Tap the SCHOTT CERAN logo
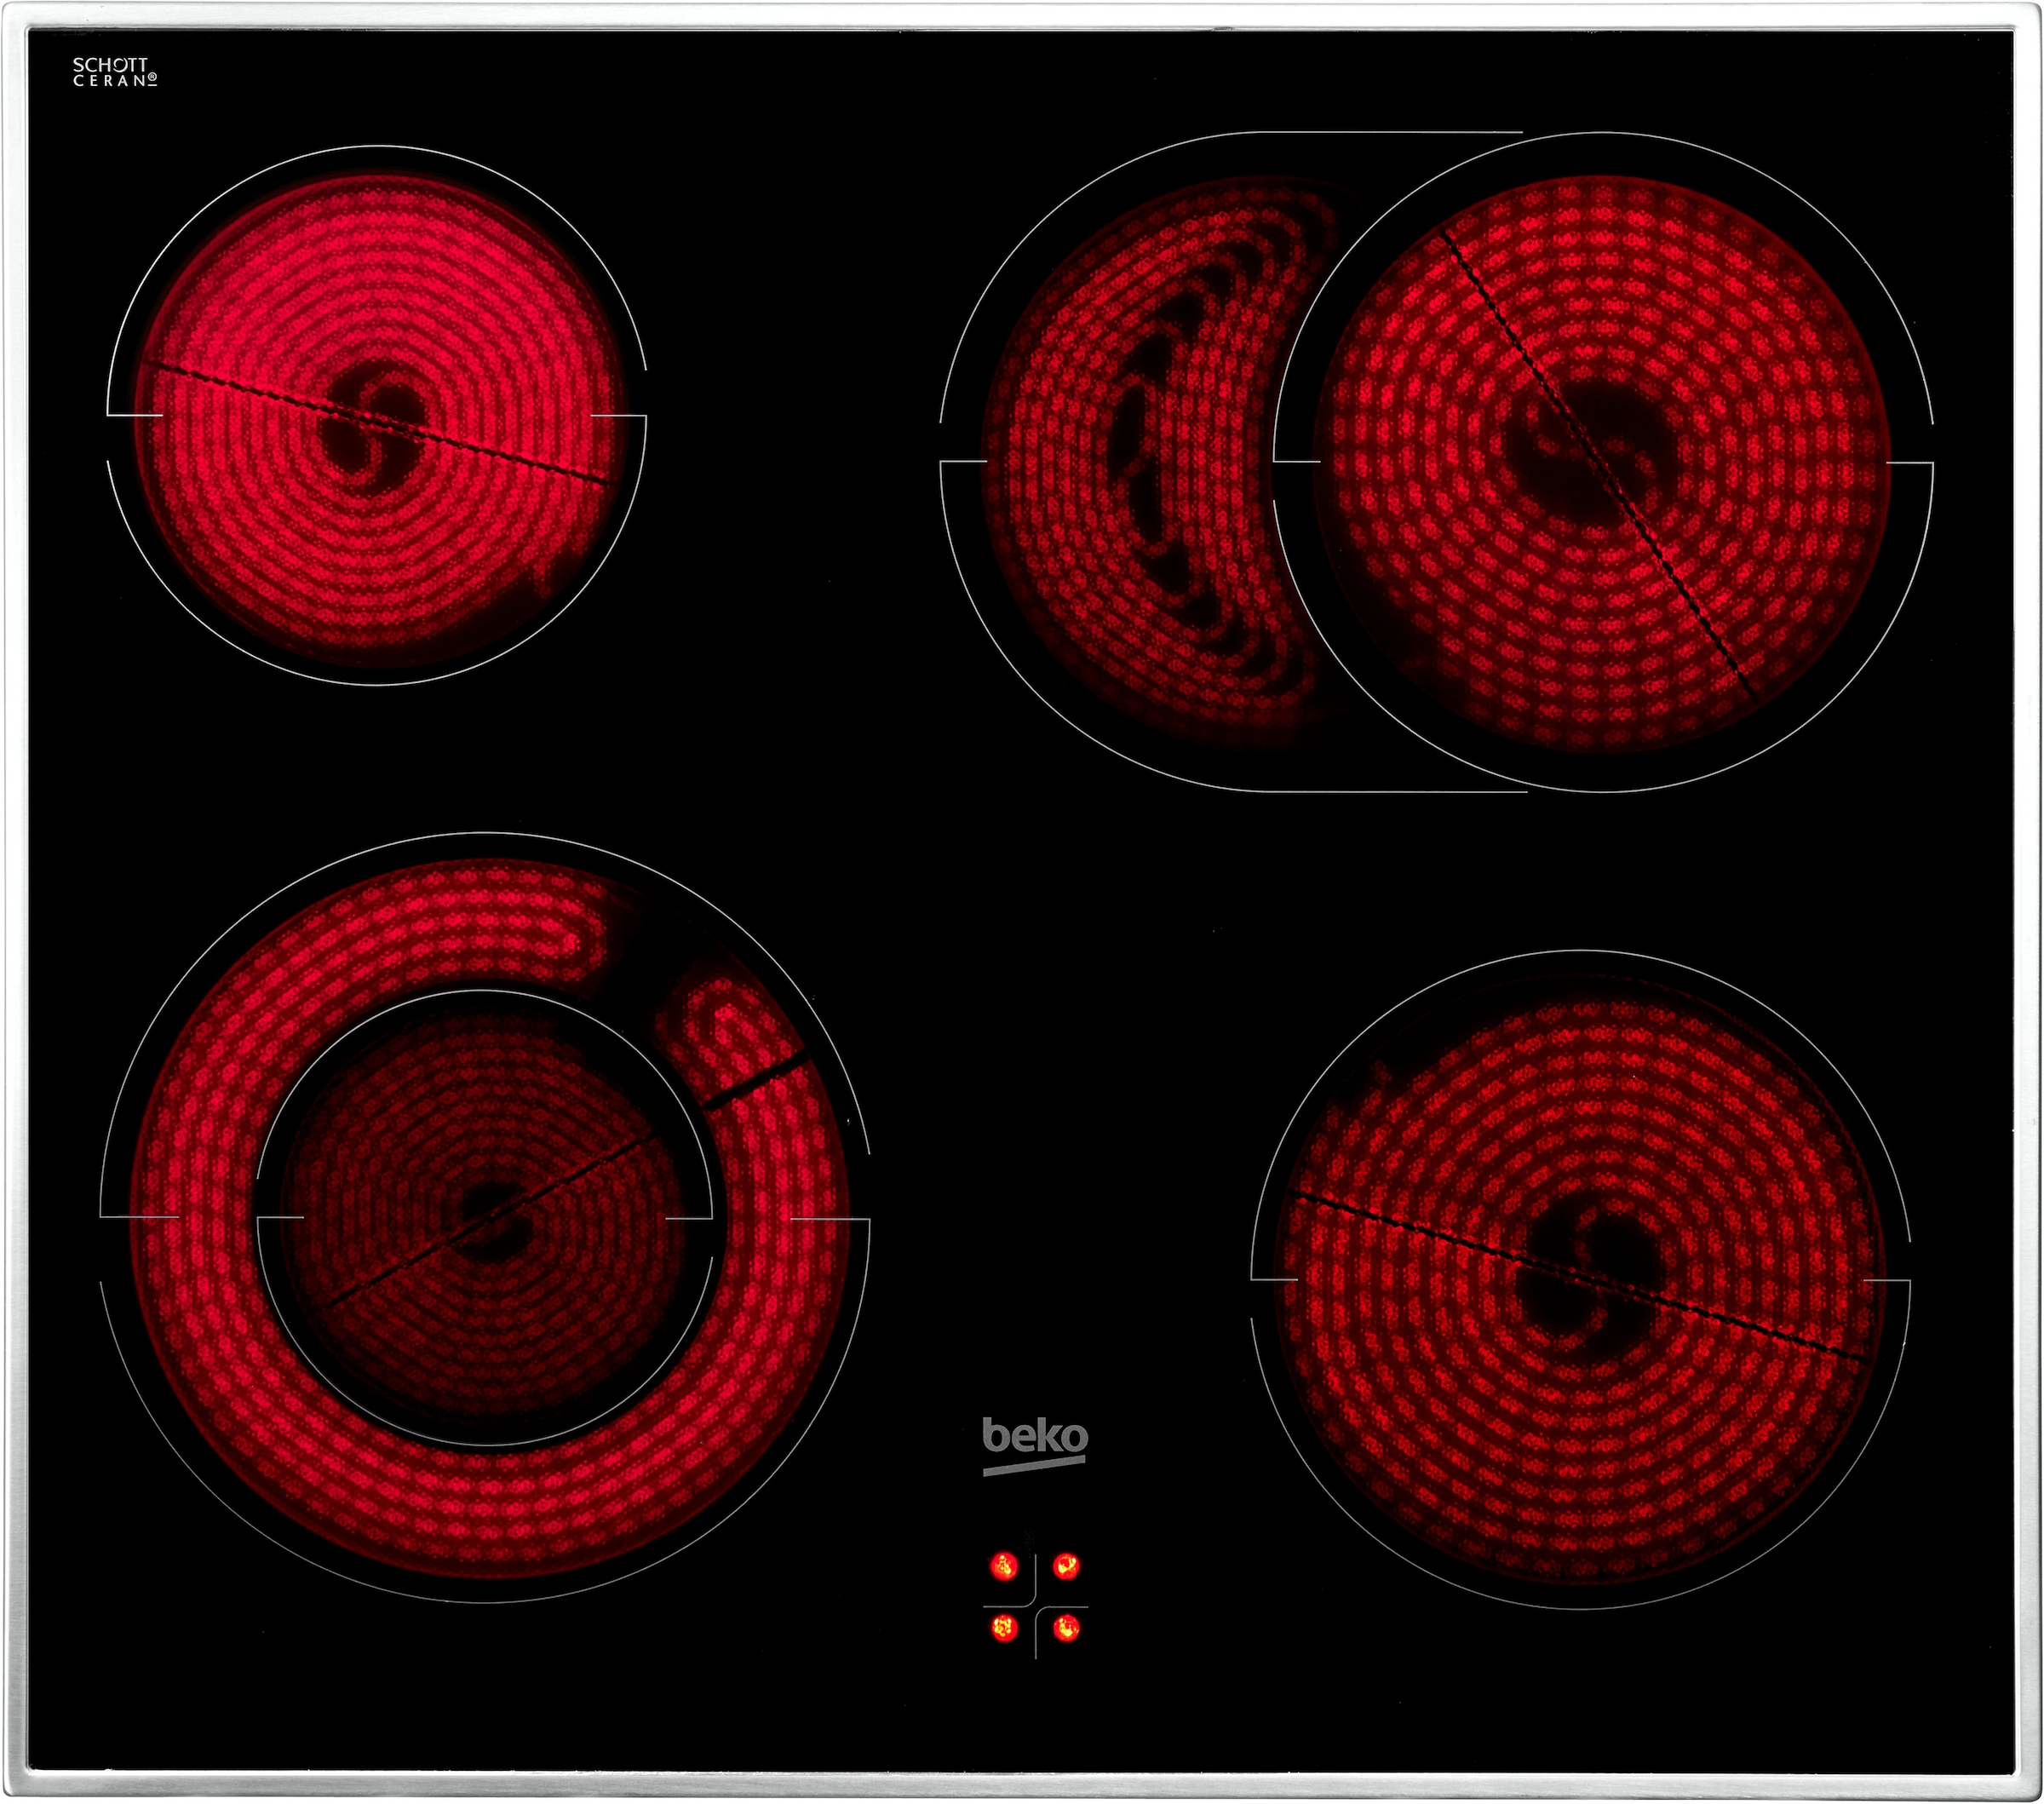The height and width of the screenshot is (1804, 2044). tap(115, 72)
